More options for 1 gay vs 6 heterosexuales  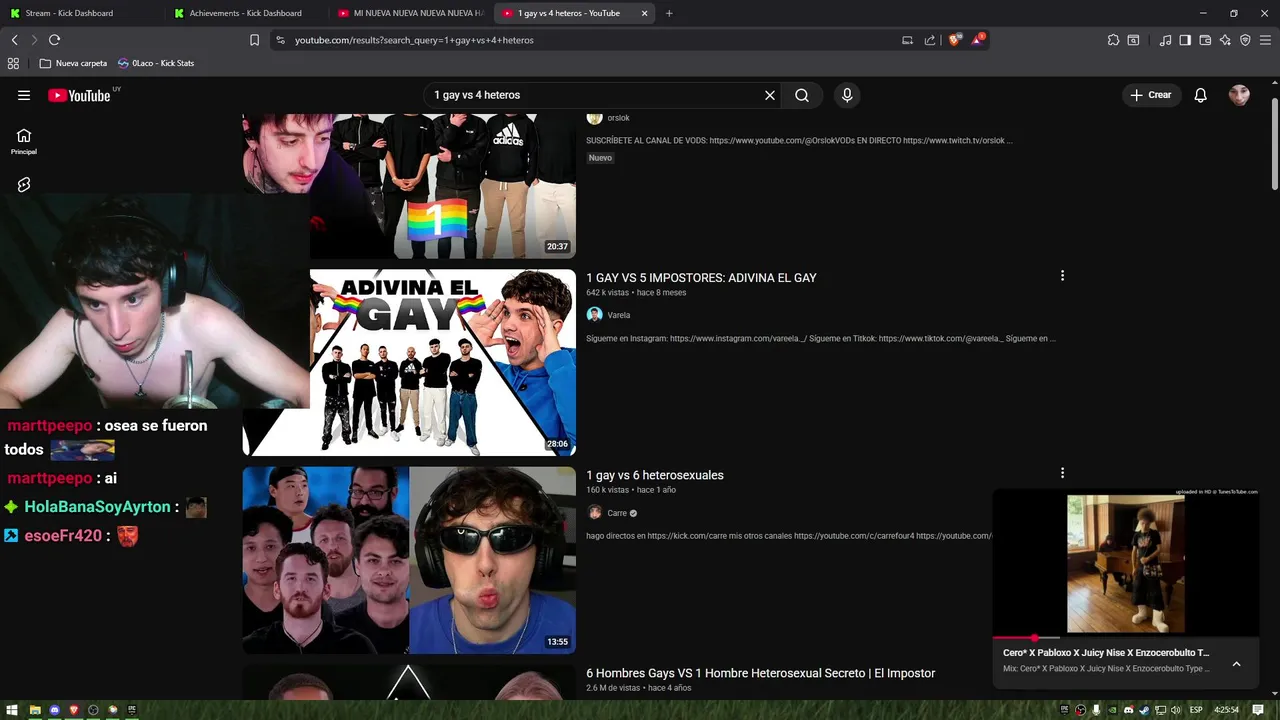point(1062,473)
